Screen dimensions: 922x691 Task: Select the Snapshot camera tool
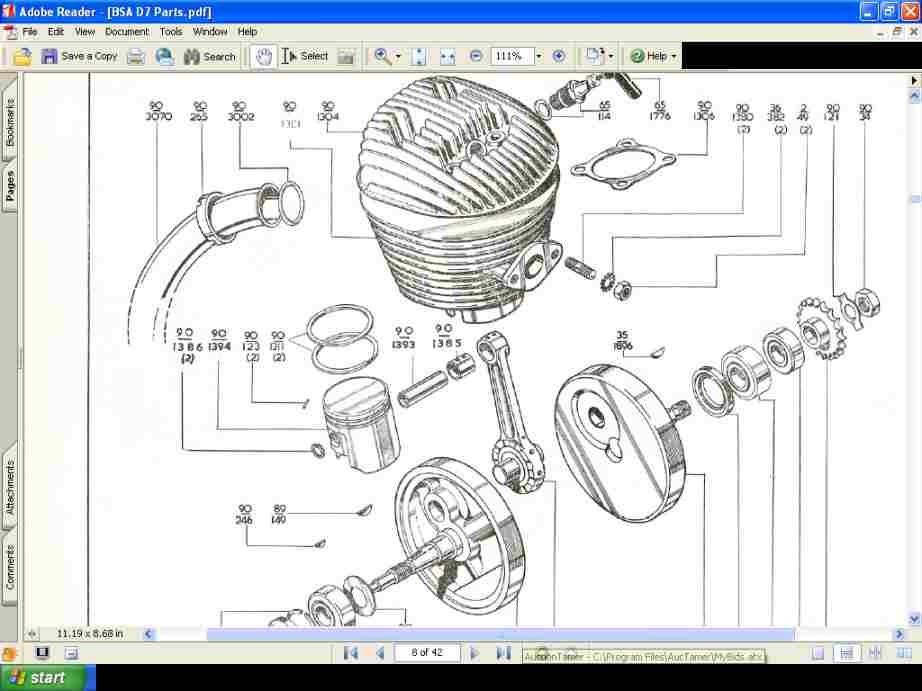[x=344, y=56]
